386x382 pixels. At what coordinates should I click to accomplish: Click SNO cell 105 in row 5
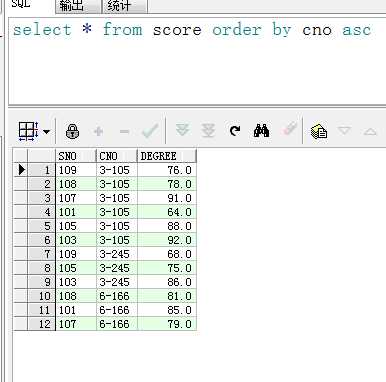(x=76, y=226)
